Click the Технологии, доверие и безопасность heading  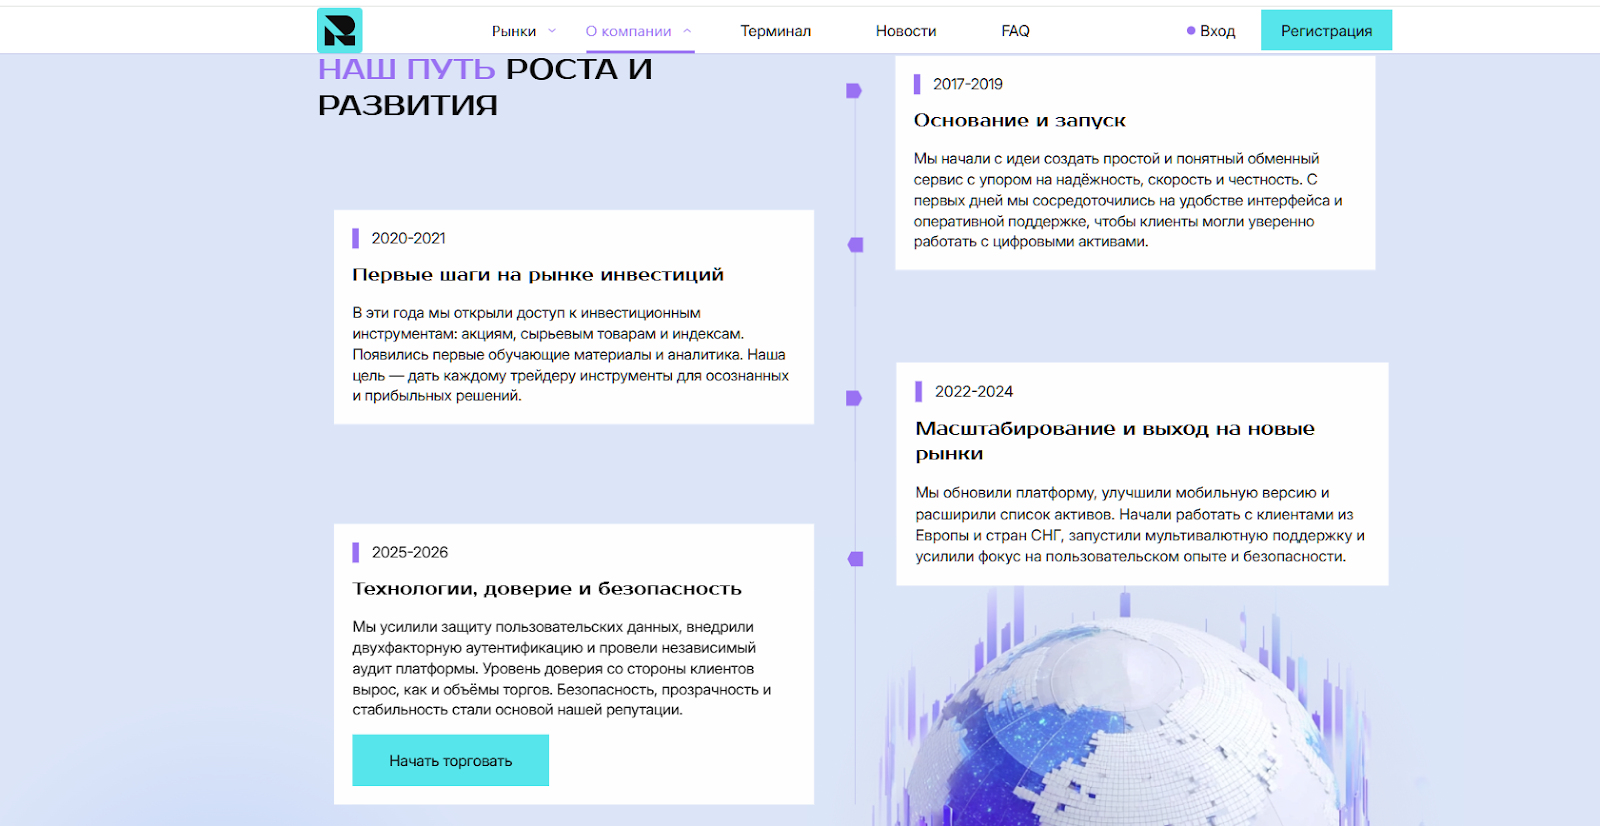pos(547,589)
